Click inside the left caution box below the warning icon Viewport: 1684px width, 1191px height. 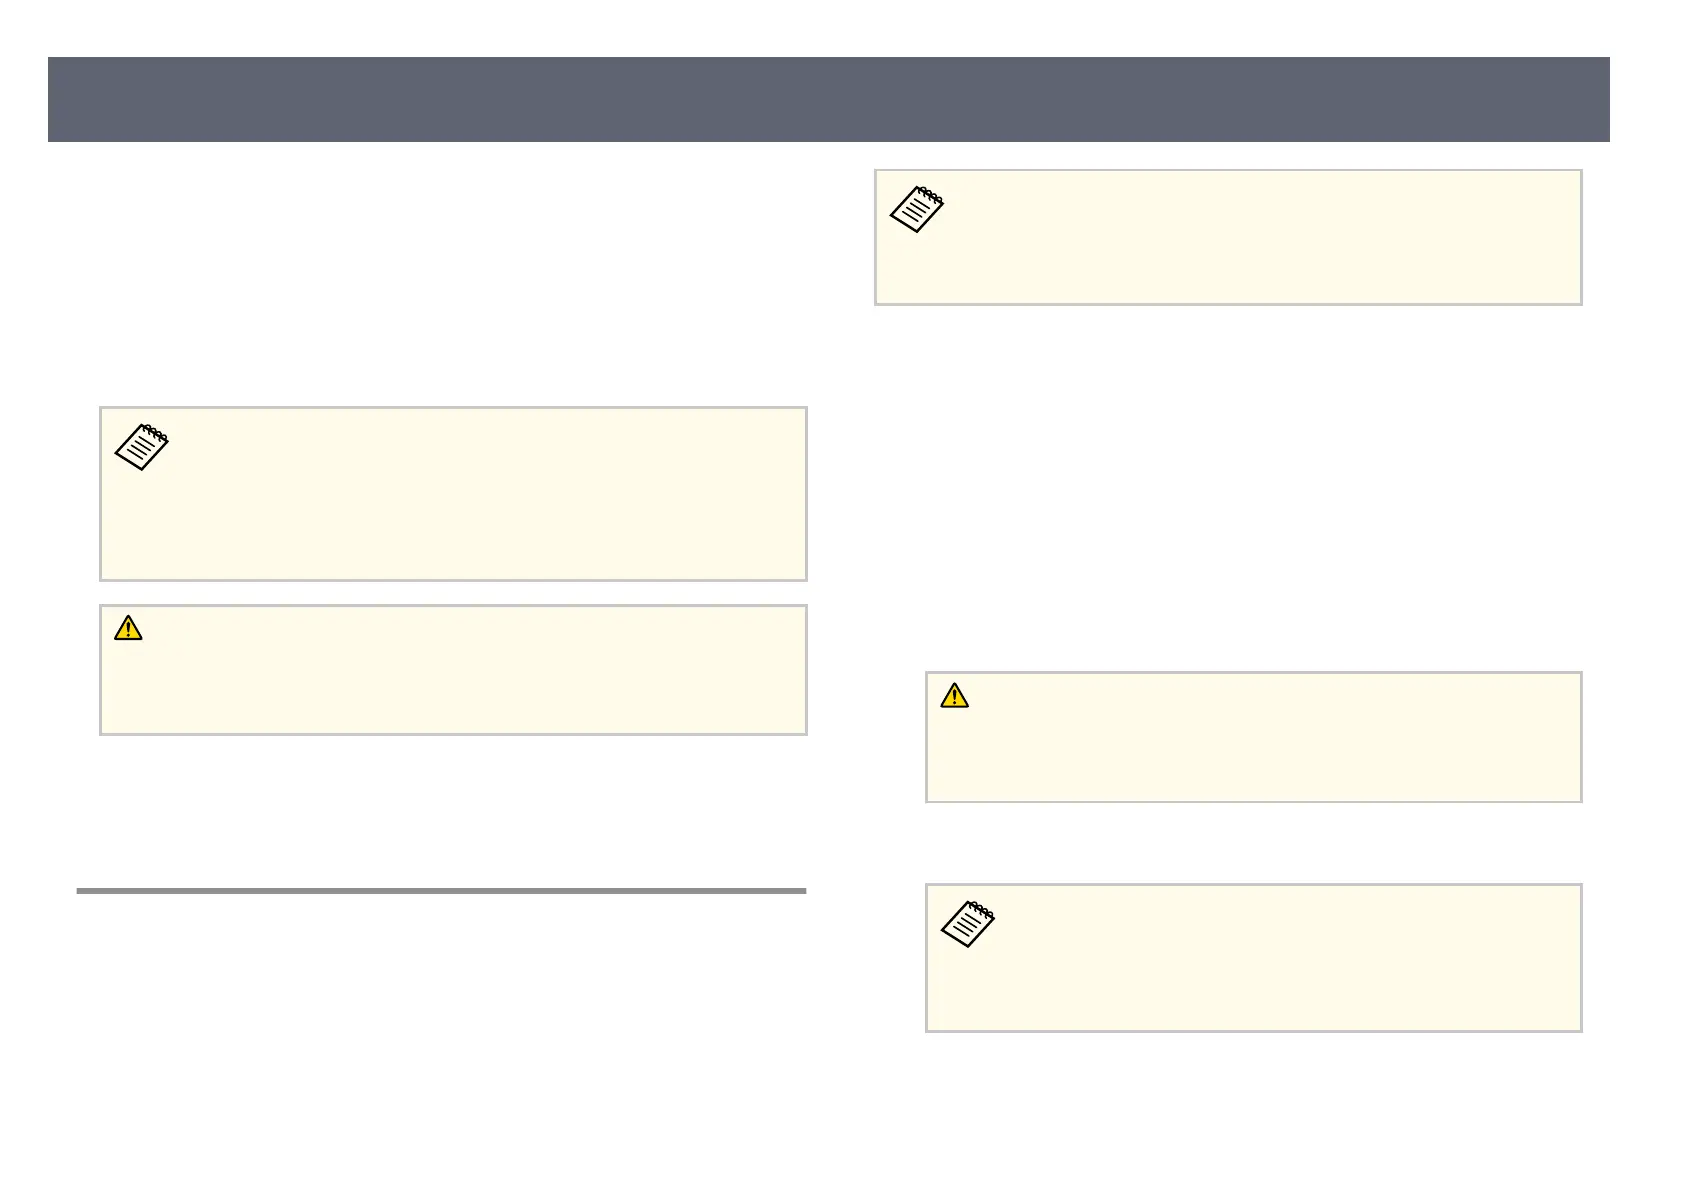tap(453, 688)
